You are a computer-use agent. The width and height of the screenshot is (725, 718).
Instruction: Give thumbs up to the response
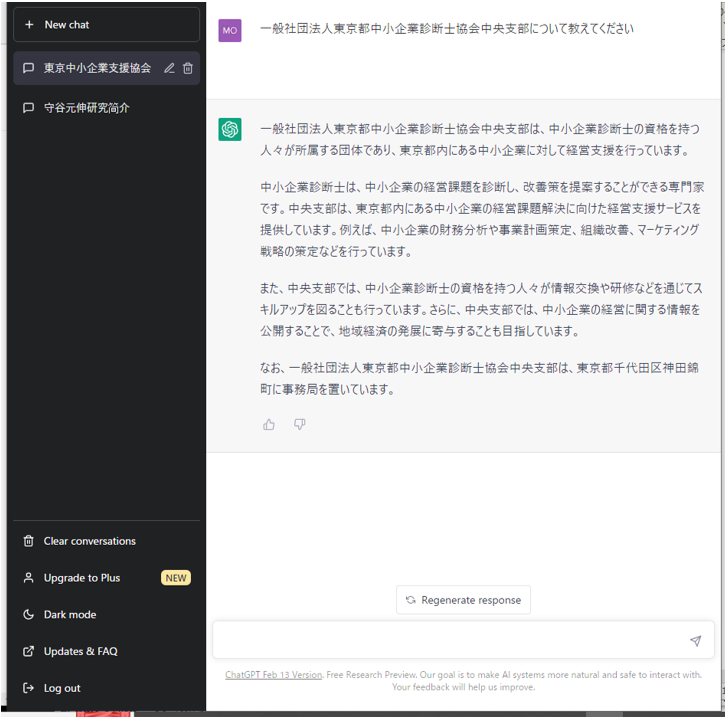click(x=269, y=424)
